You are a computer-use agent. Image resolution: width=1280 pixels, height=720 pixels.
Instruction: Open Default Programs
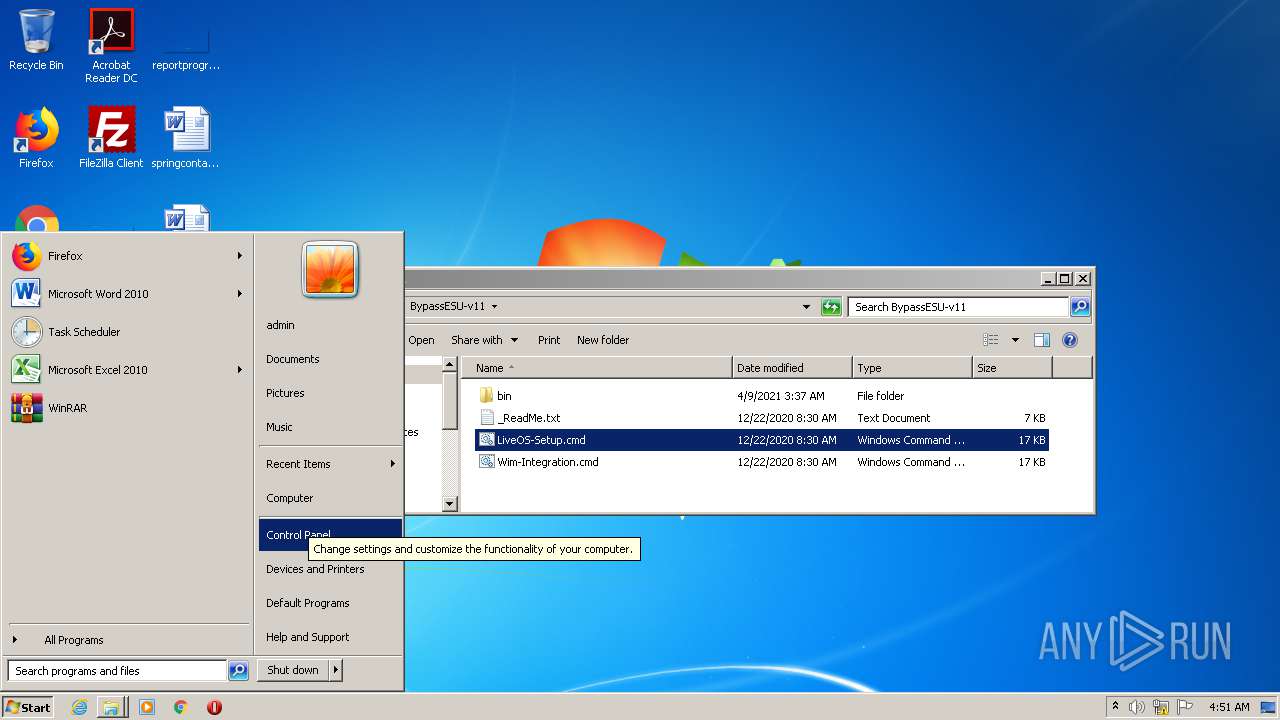coord(308,603)
